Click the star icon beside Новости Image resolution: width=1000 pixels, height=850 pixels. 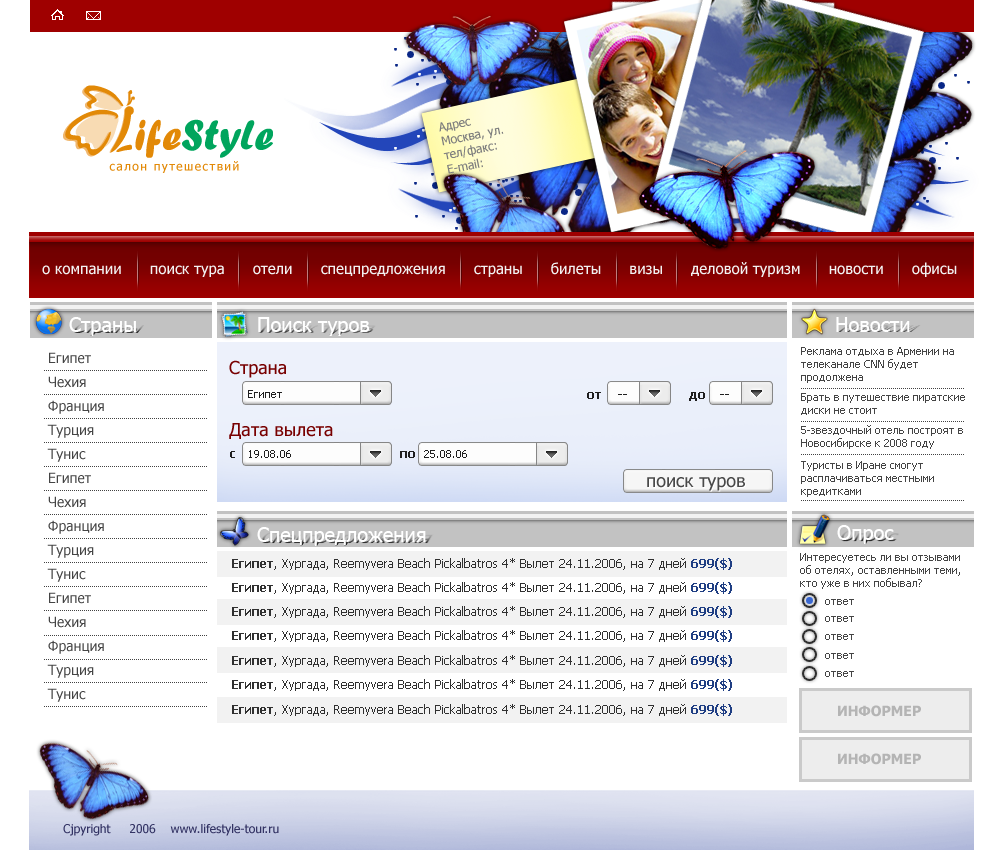814,322
